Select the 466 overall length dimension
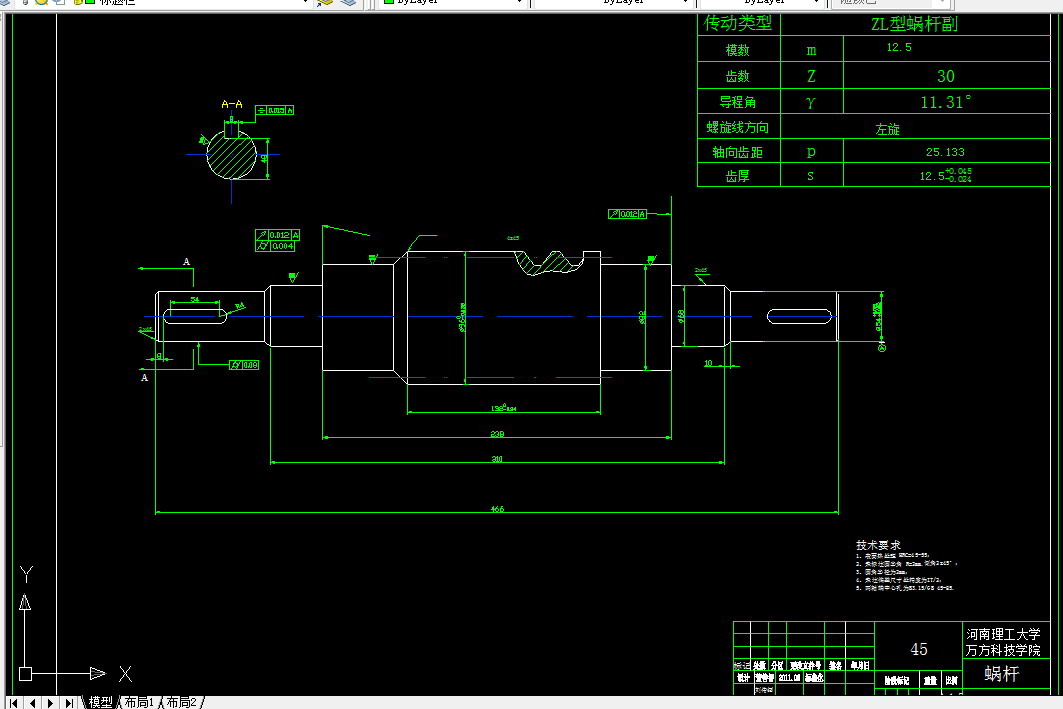The height and width of the screenshot is (709, 1063). tap(497, 509)
